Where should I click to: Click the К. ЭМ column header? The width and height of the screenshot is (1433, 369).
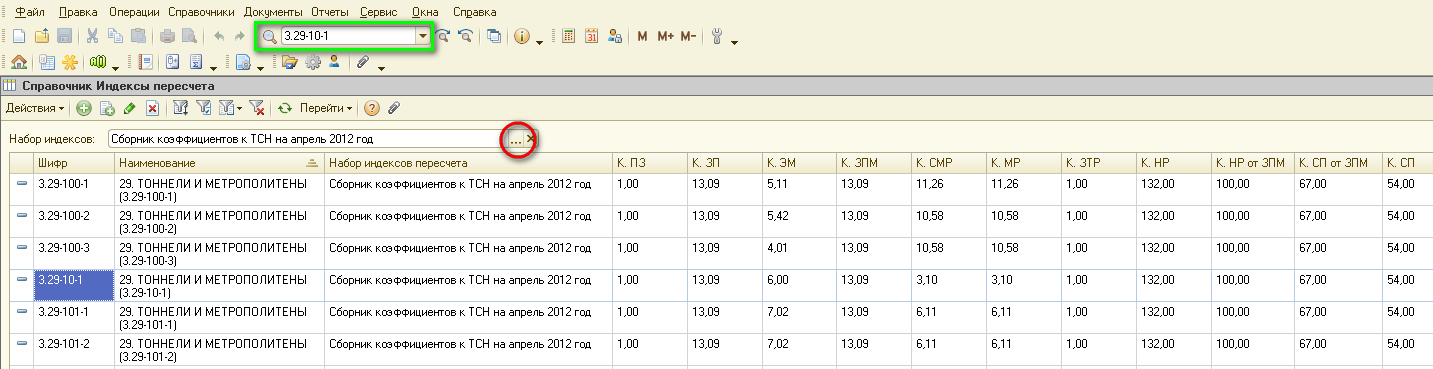click(799, 162)
